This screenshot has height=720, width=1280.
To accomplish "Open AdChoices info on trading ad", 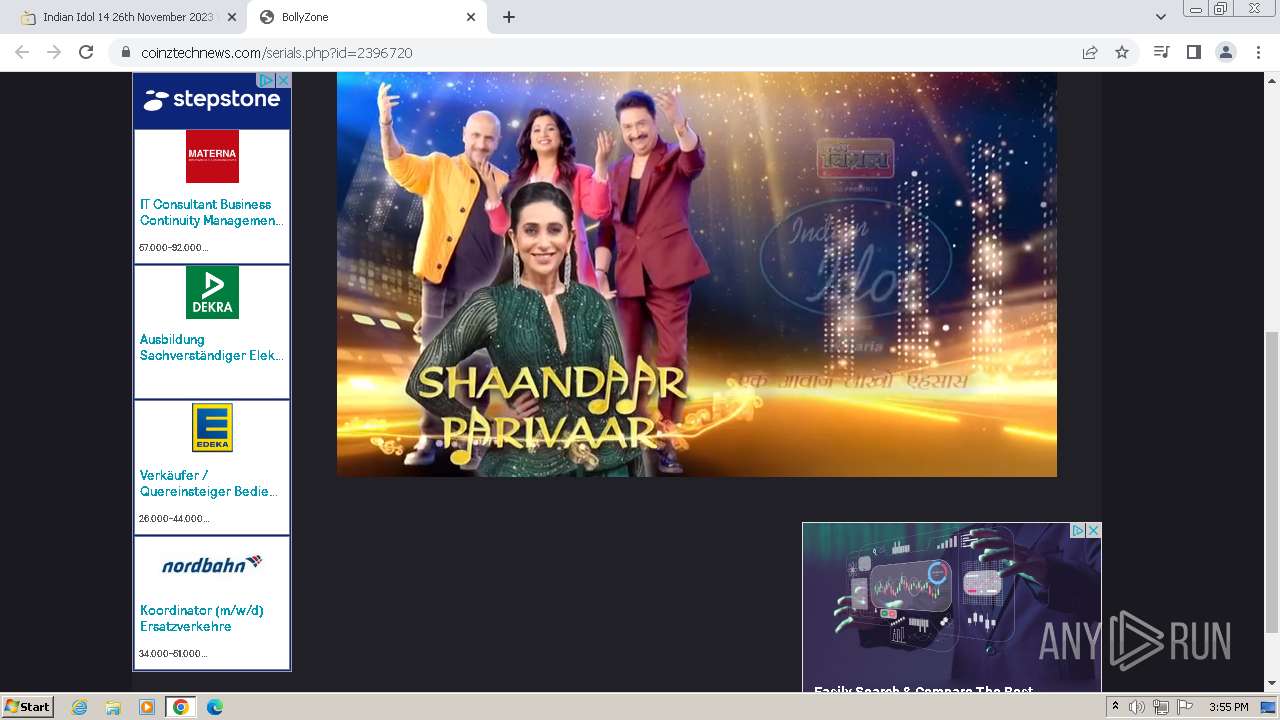I will pyautogui.click(x=1078, y=530).
